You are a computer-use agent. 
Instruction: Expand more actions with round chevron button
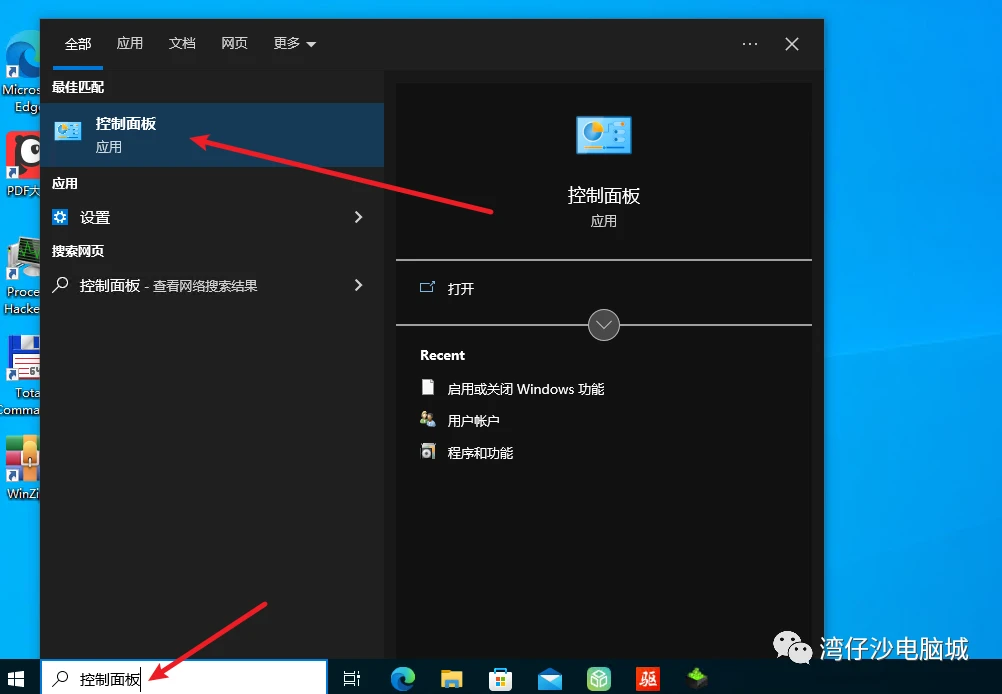[604, 325]
